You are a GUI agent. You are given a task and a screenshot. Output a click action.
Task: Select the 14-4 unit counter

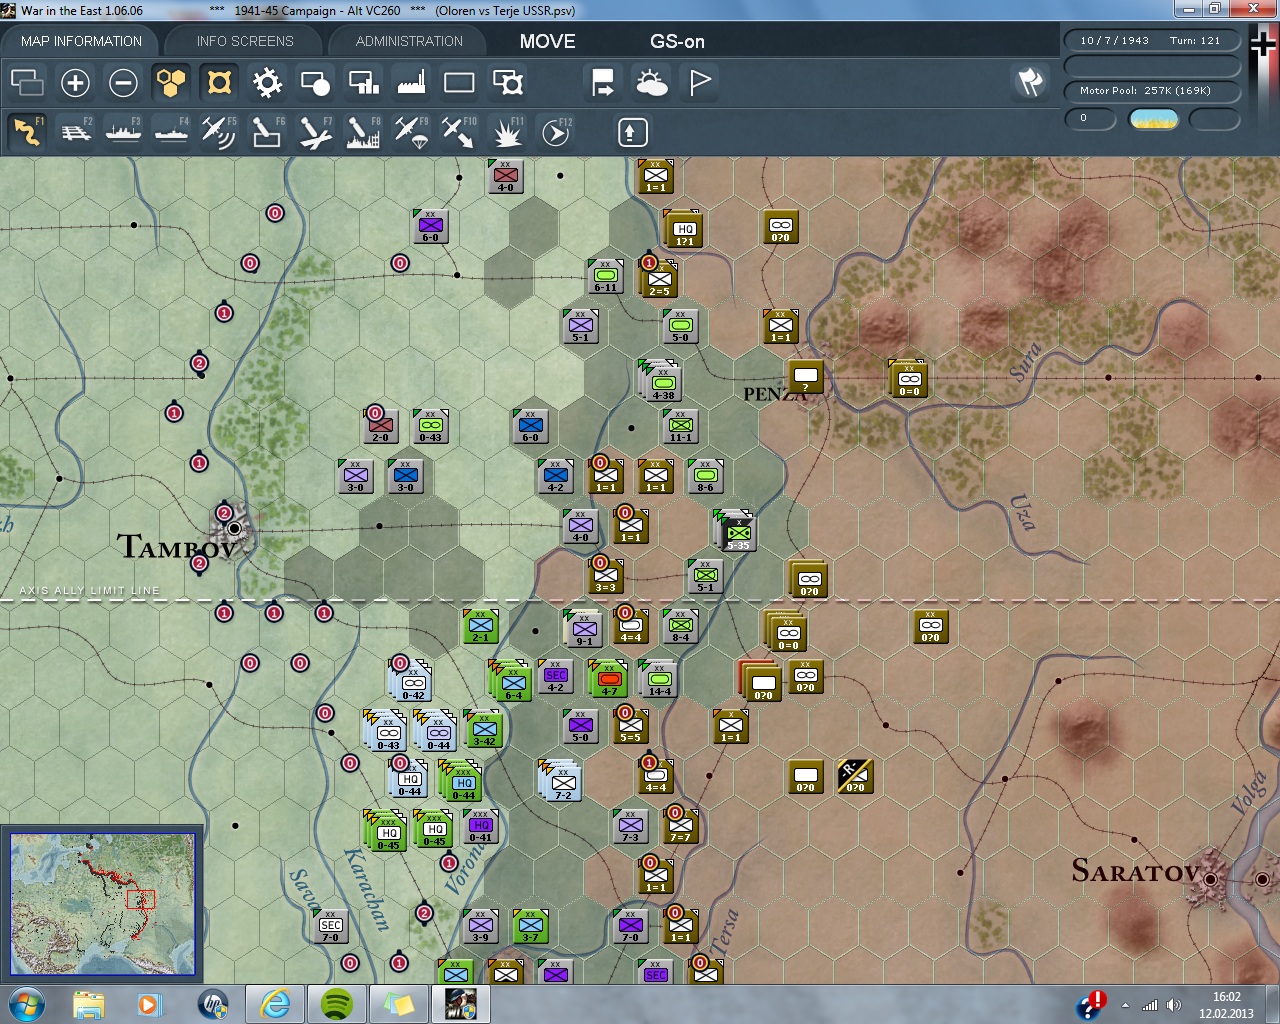click(659, 680)
